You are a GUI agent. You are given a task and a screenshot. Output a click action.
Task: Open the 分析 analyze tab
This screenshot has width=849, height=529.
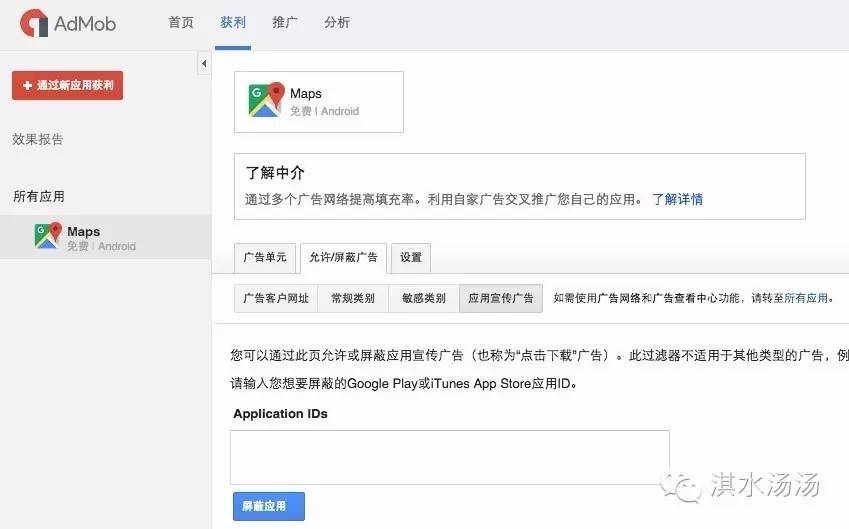[337, 23]
